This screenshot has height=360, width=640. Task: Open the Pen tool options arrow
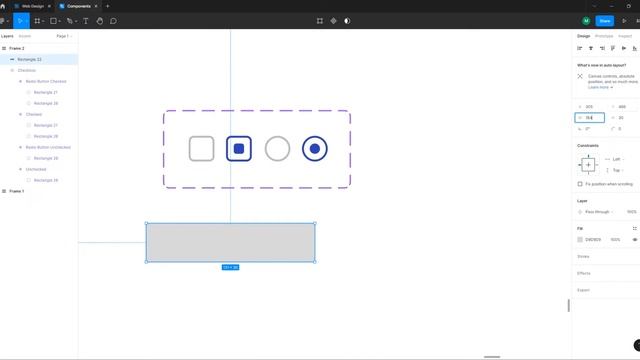[x=76, y=21]
